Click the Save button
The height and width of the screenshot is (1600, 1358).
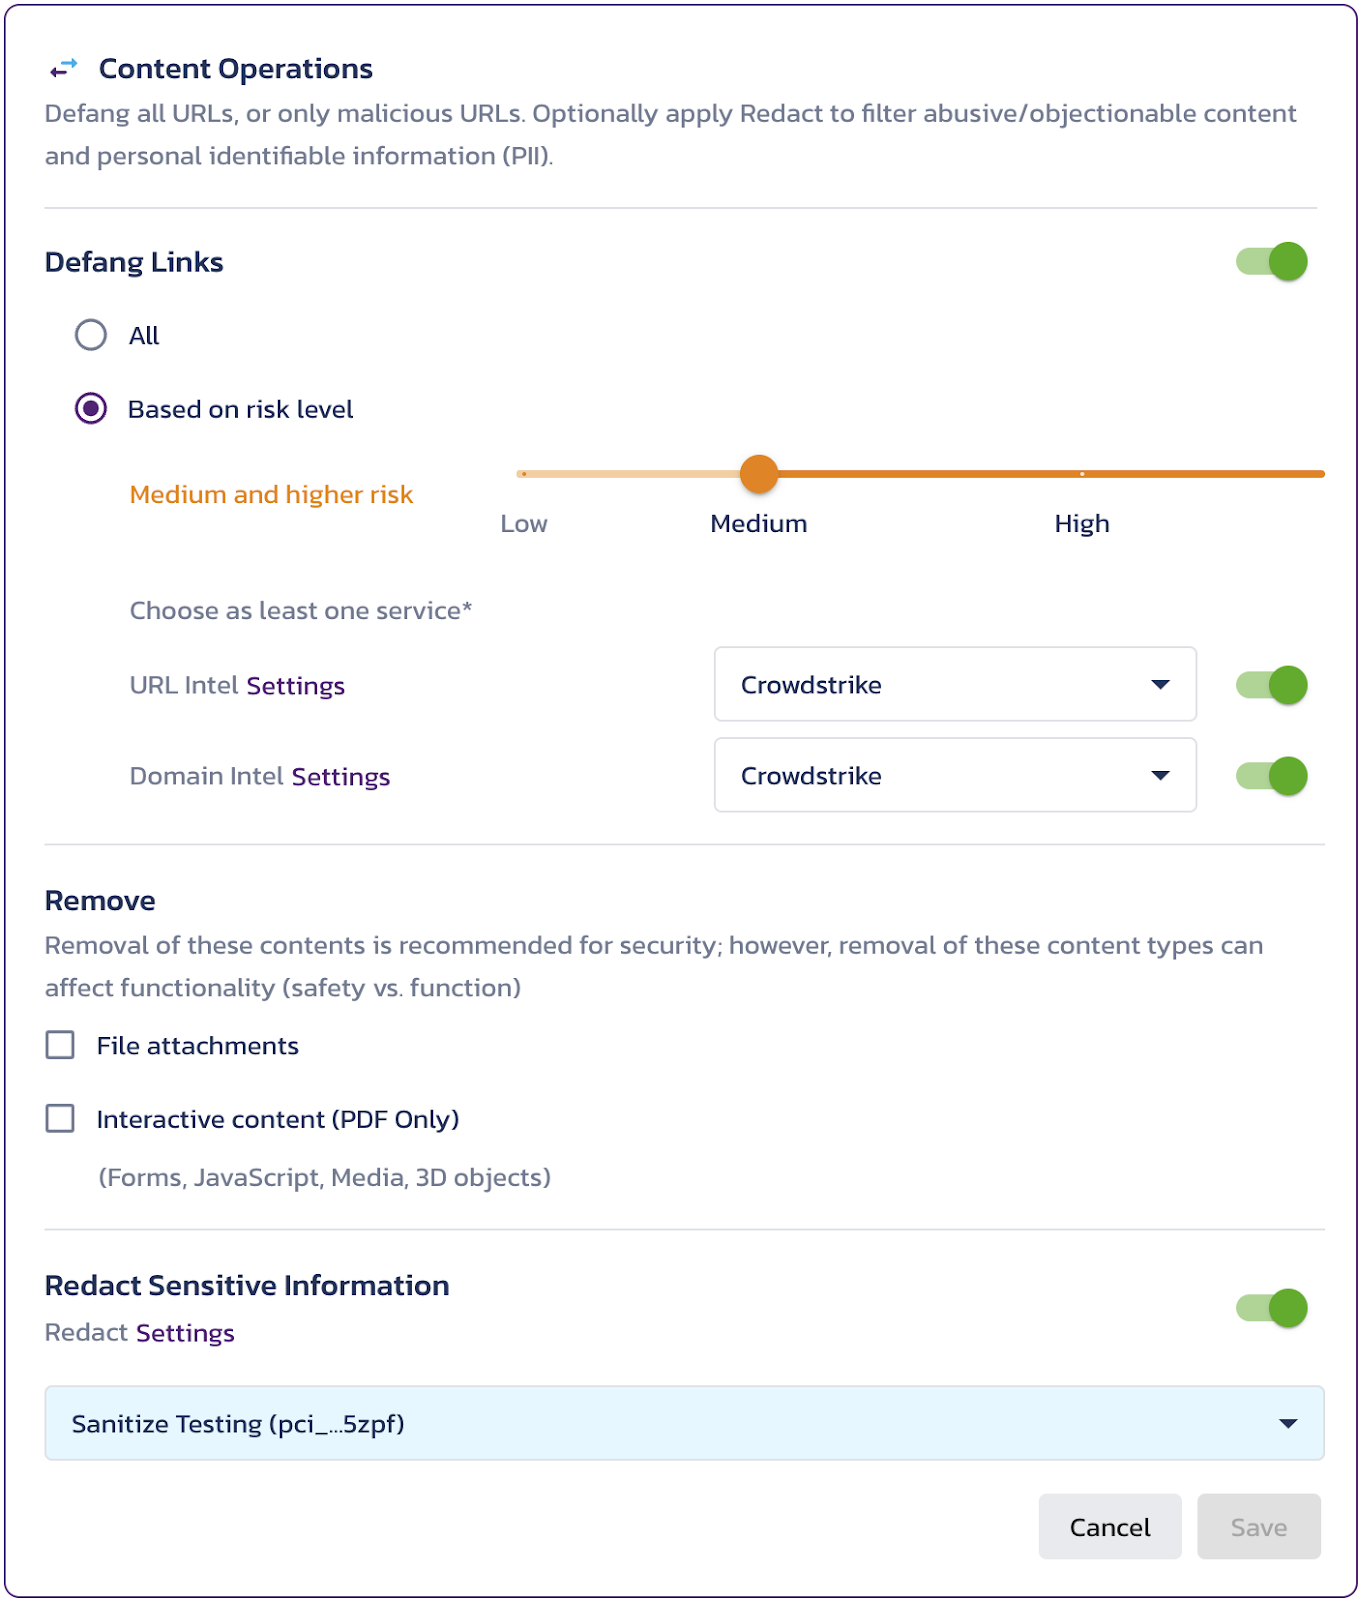tap(1259, 1527)
